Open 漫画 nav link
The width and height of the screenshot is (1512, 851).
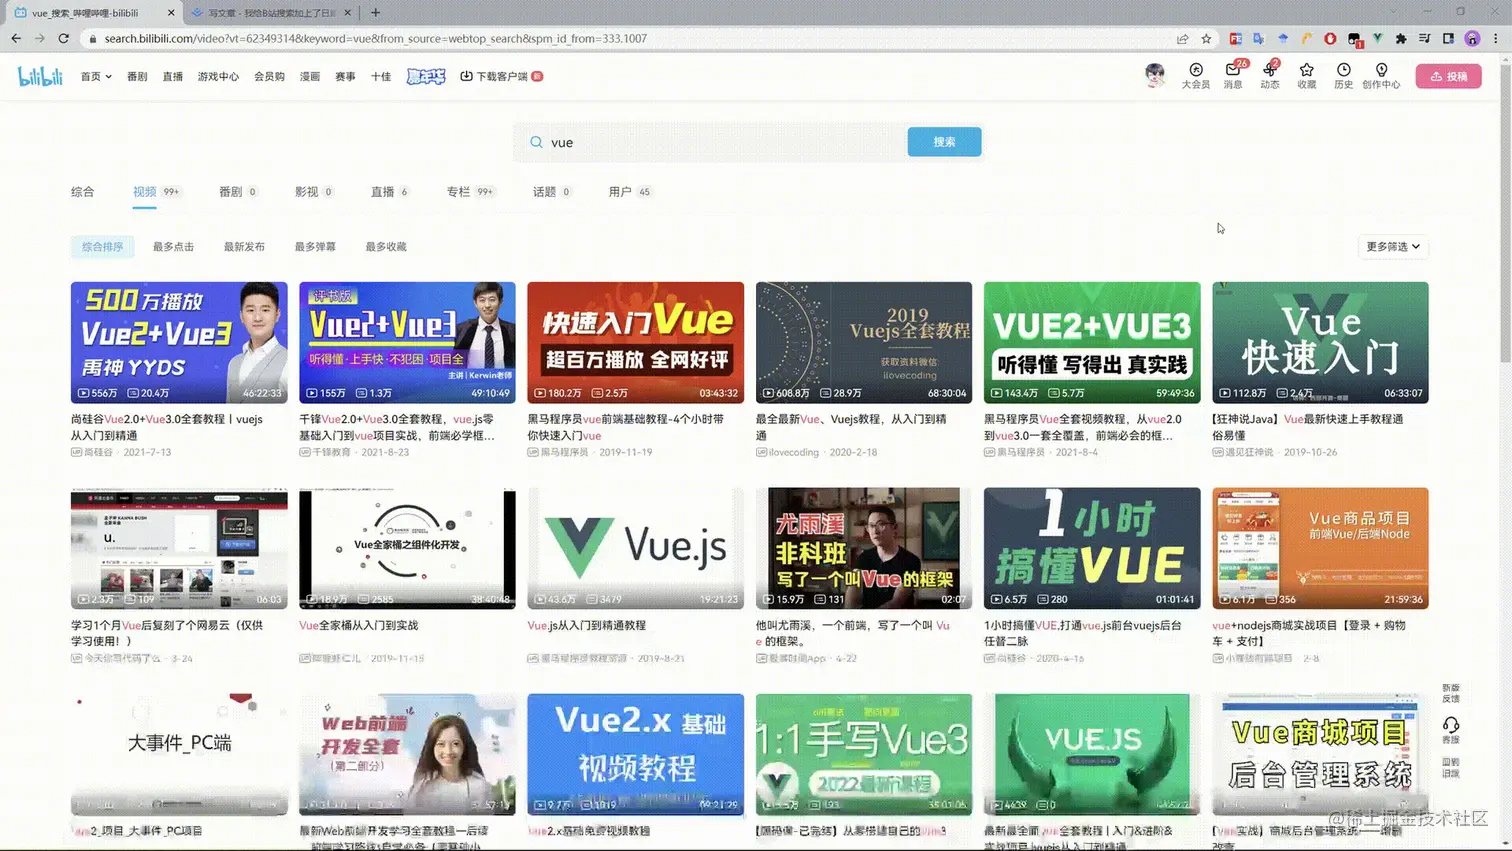pos(310,76)
